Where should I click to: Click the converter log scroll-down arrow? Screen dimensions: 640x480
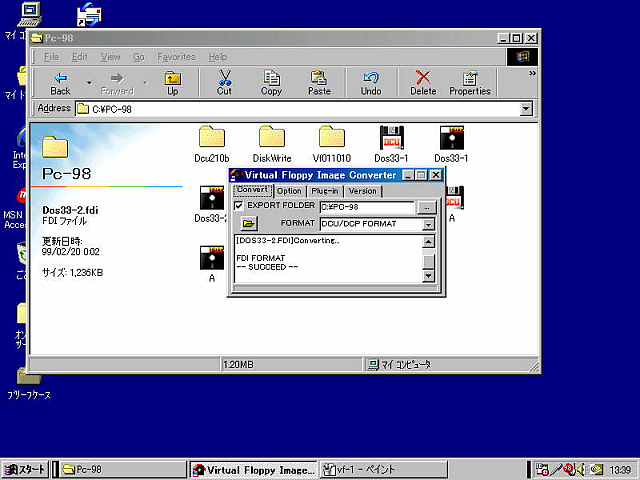pos(428,276)
